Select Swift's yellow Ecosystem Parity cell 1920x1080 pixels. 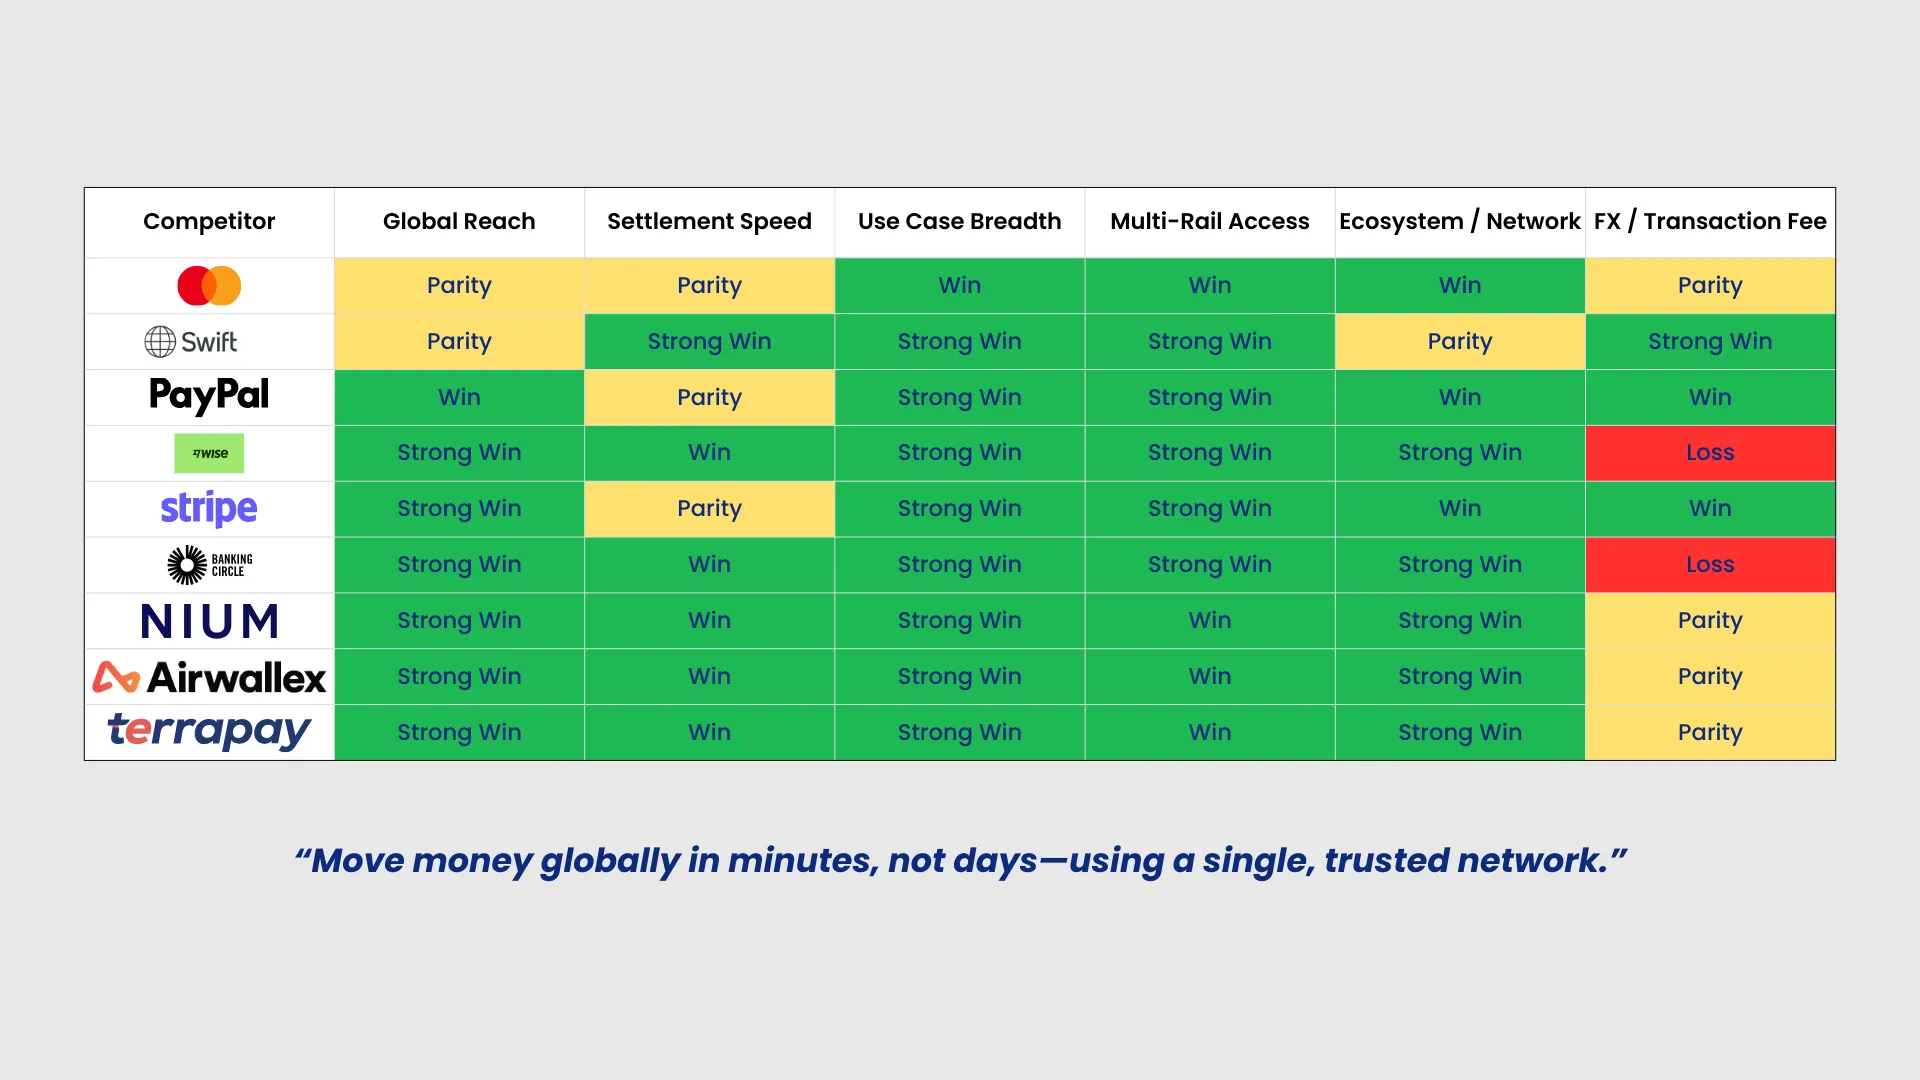[1459, 342]
